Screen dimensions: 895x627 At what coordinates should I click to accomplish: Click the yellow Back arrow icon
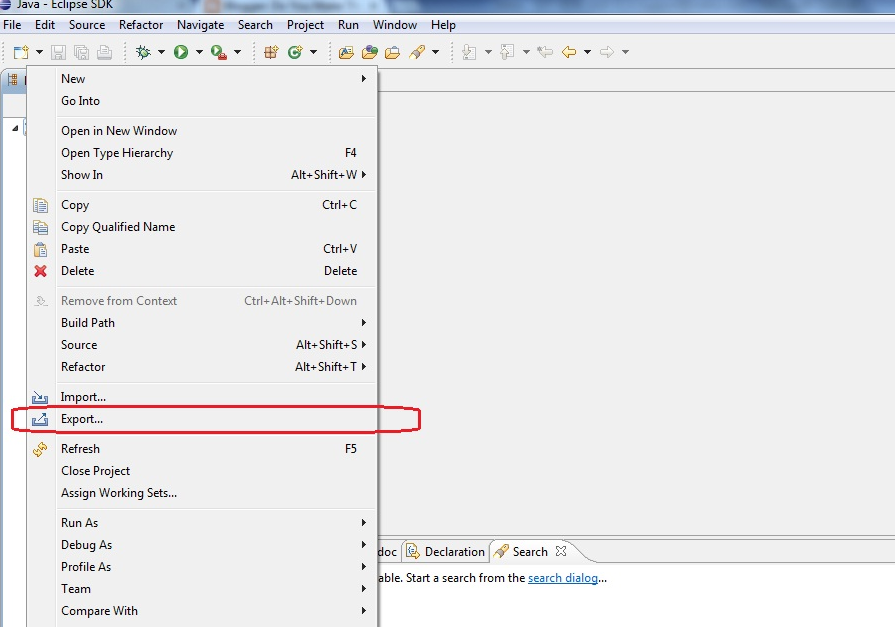(569, 52)
